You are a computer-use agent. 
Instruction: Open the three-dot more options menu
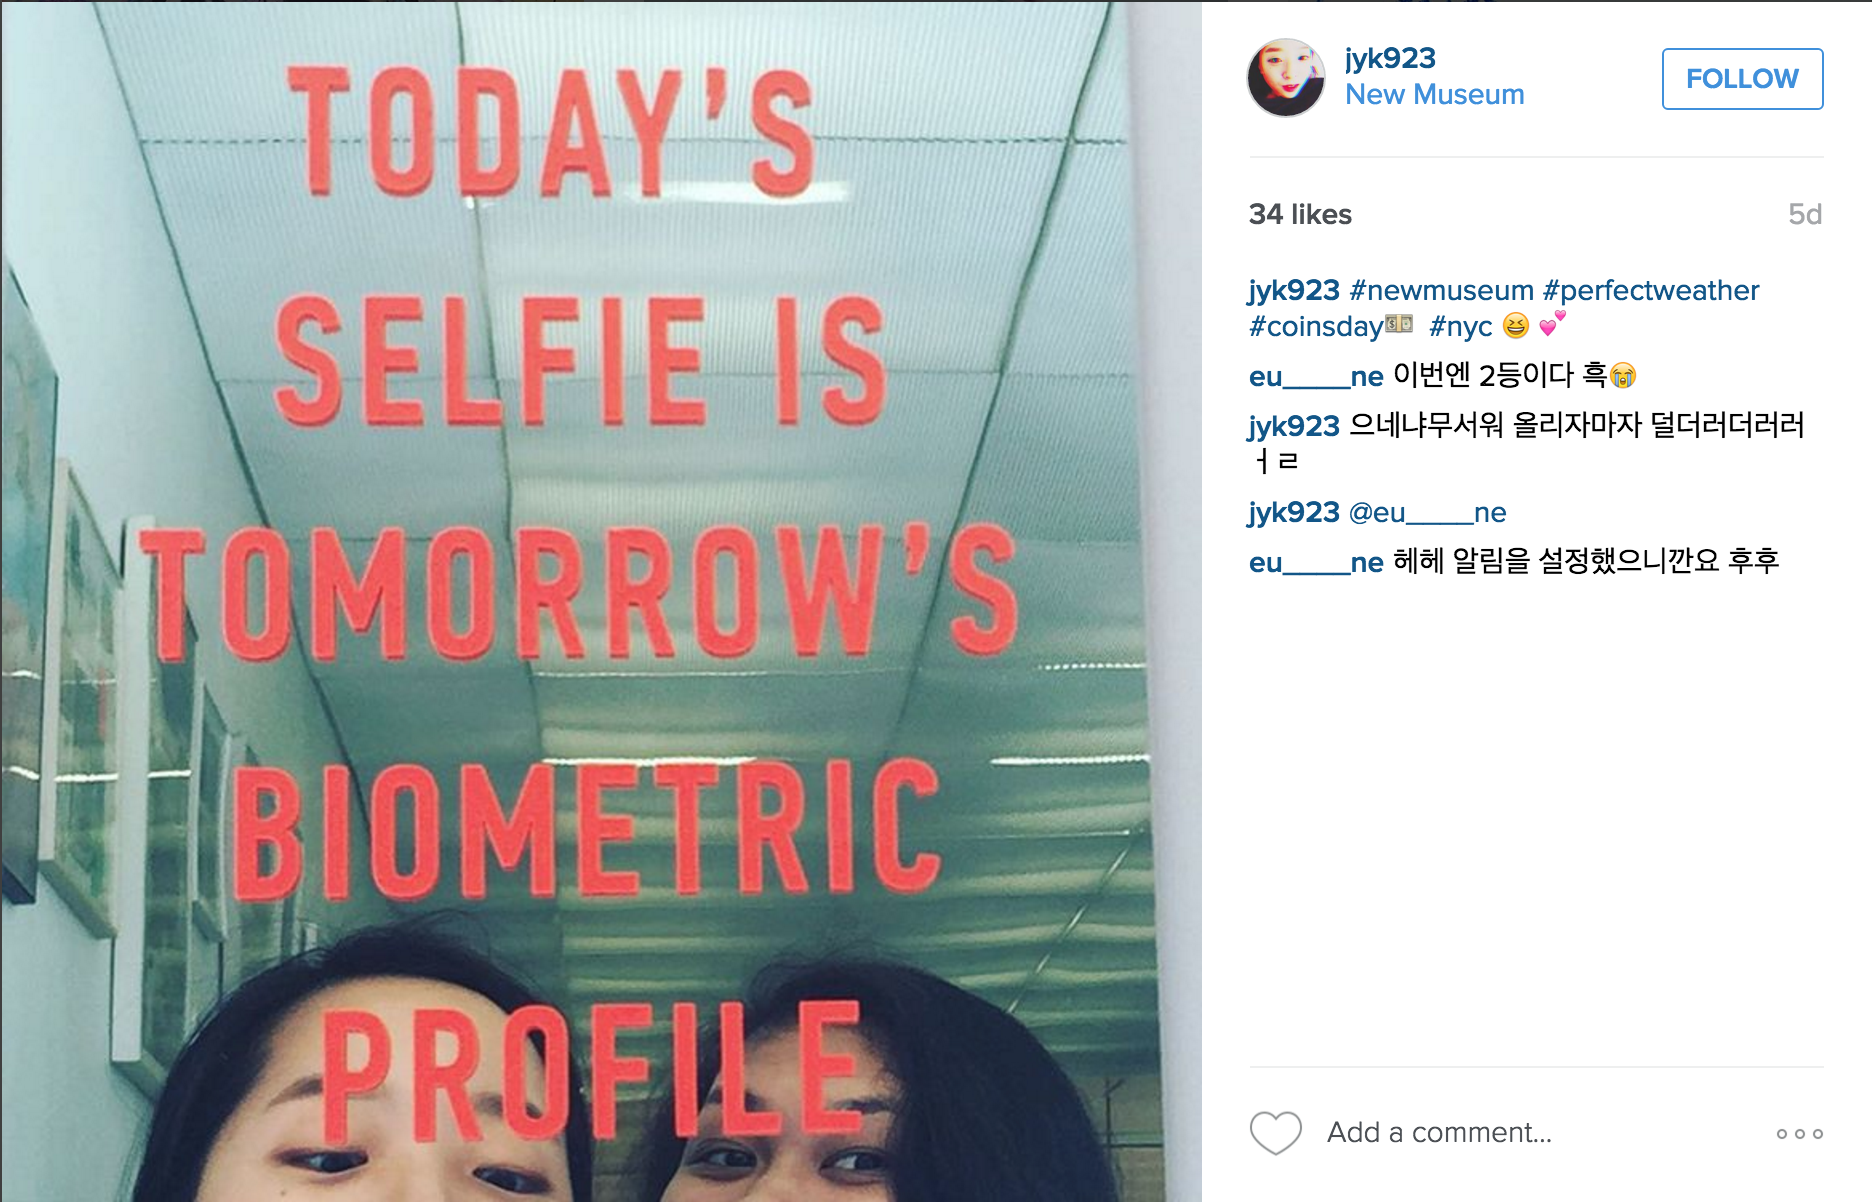click(1799, 1133)
